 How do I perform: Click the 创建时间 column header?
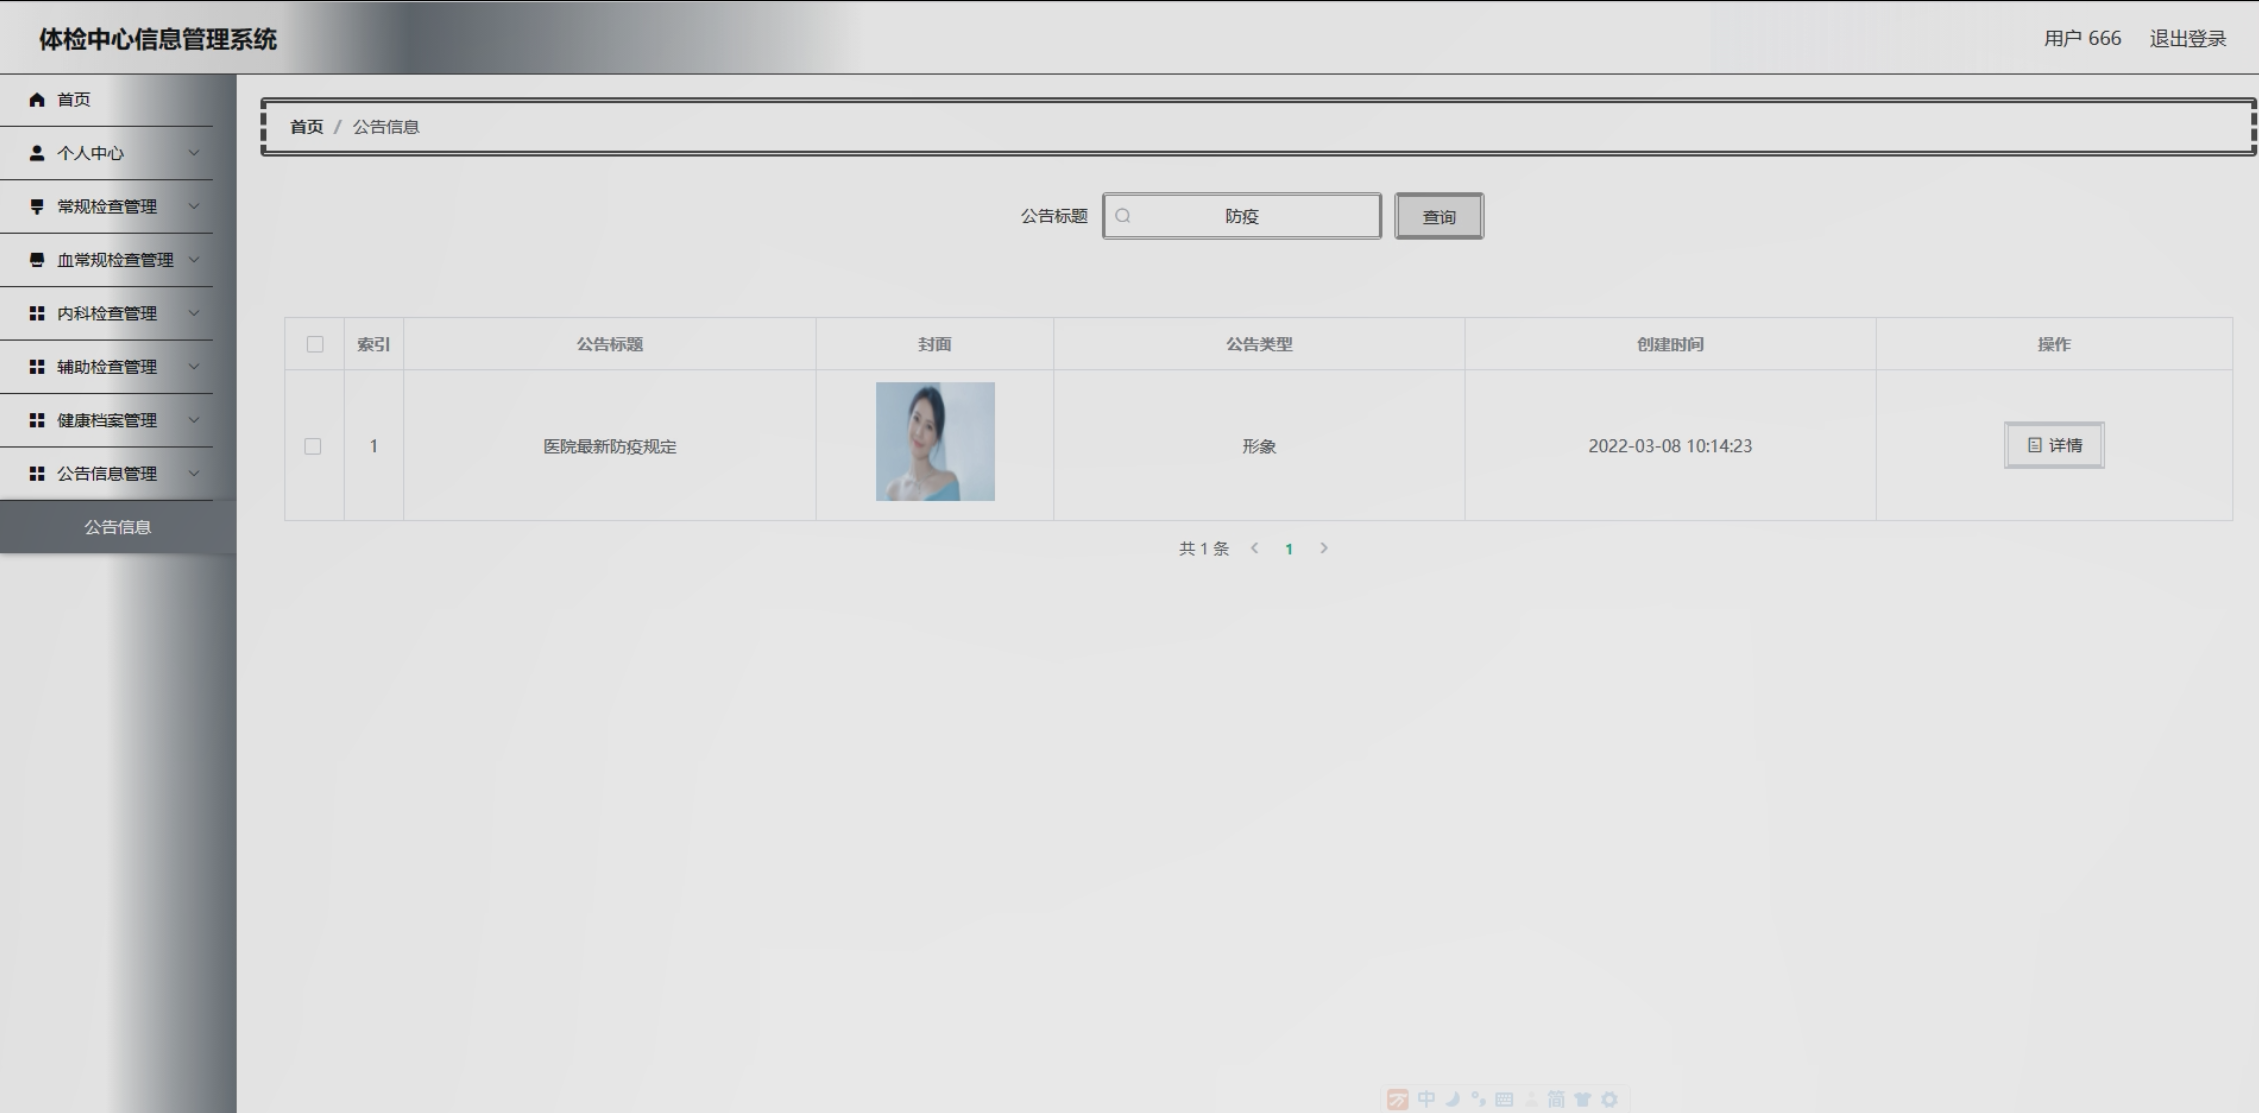(x=1670, y=344)
